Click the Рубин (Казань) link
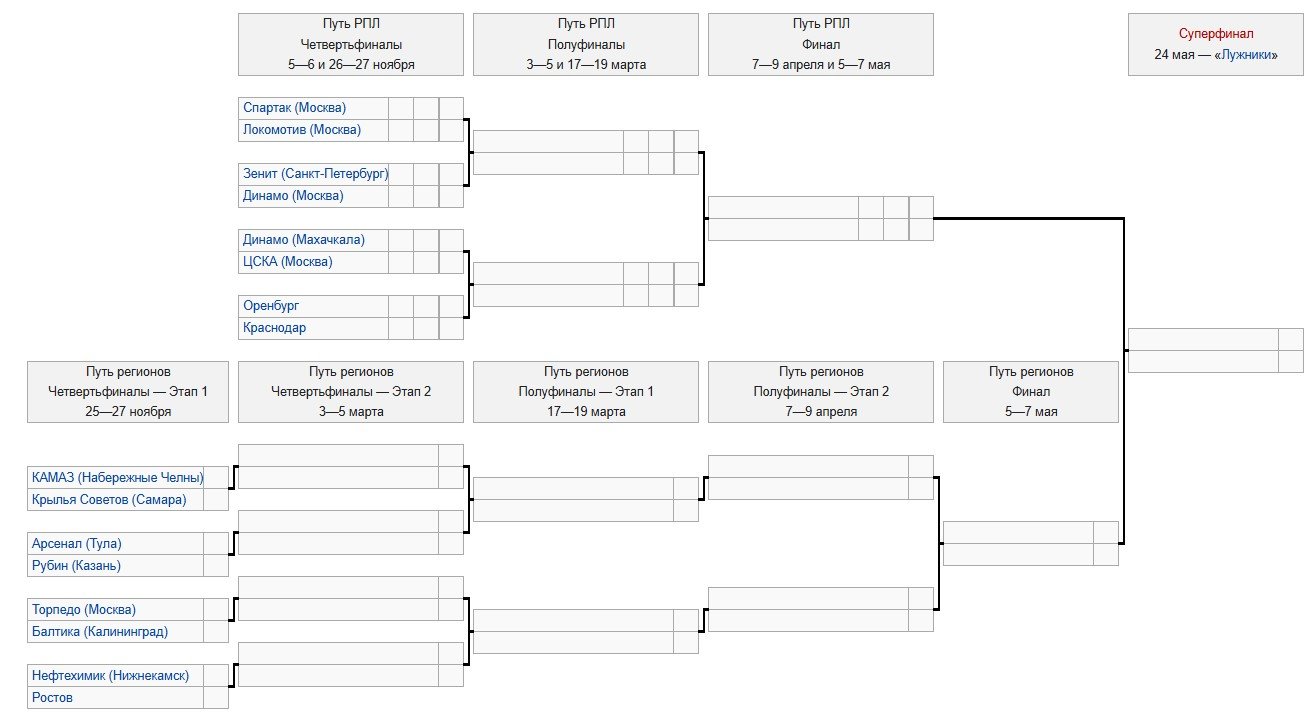Screen dimensions: 1316x720 point(76,566)
